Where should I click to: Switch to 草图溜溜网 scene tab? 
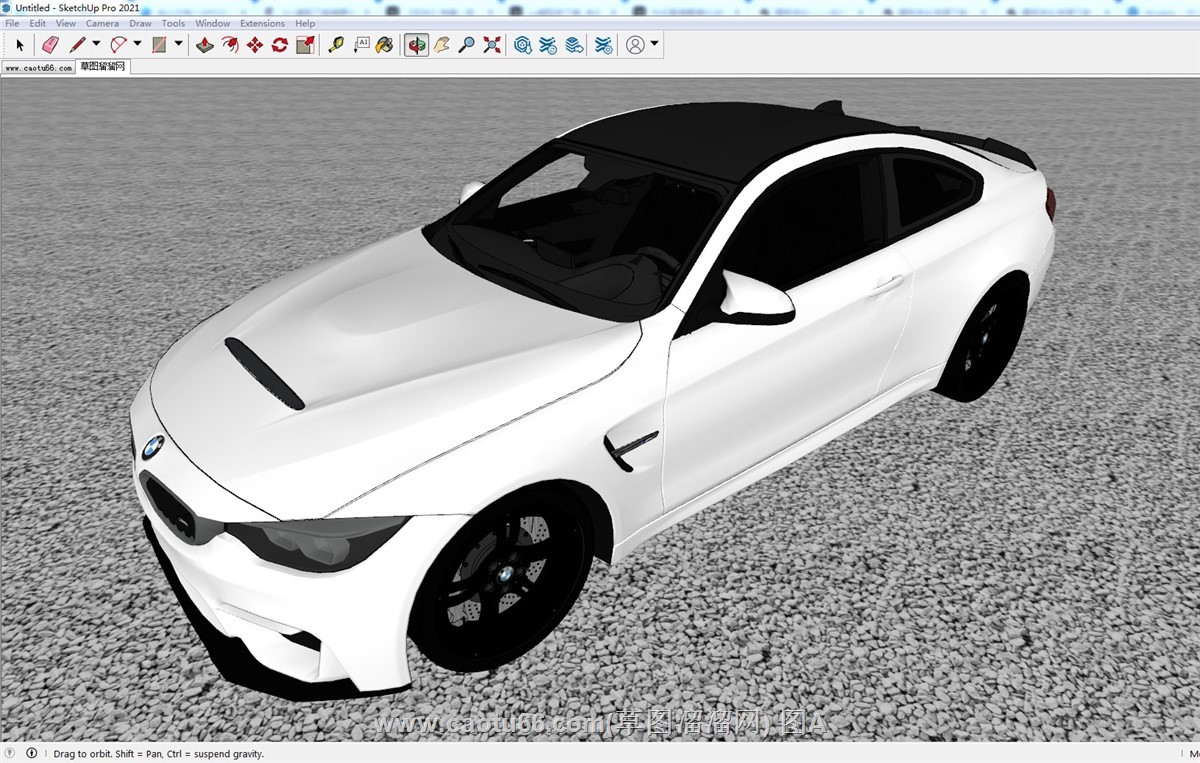103,67
